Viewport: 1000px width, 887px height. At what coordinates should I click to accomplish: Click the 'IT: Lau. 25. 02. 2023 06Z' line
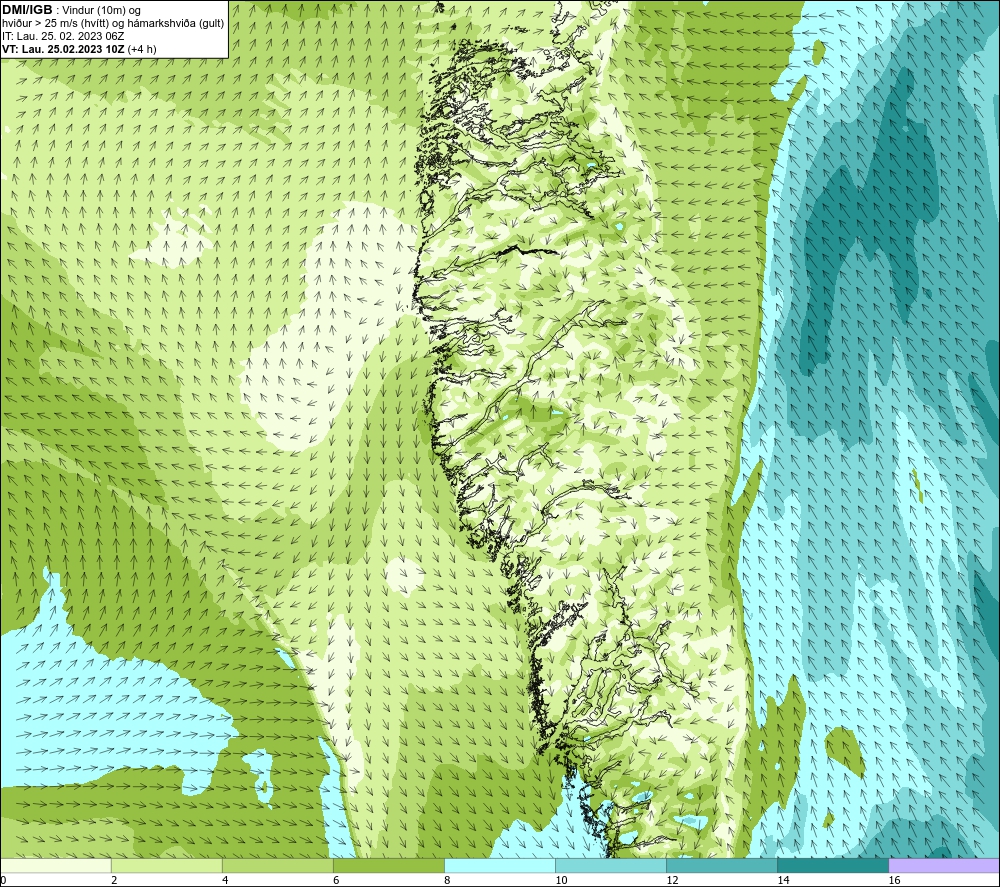[x=63, y=36]
